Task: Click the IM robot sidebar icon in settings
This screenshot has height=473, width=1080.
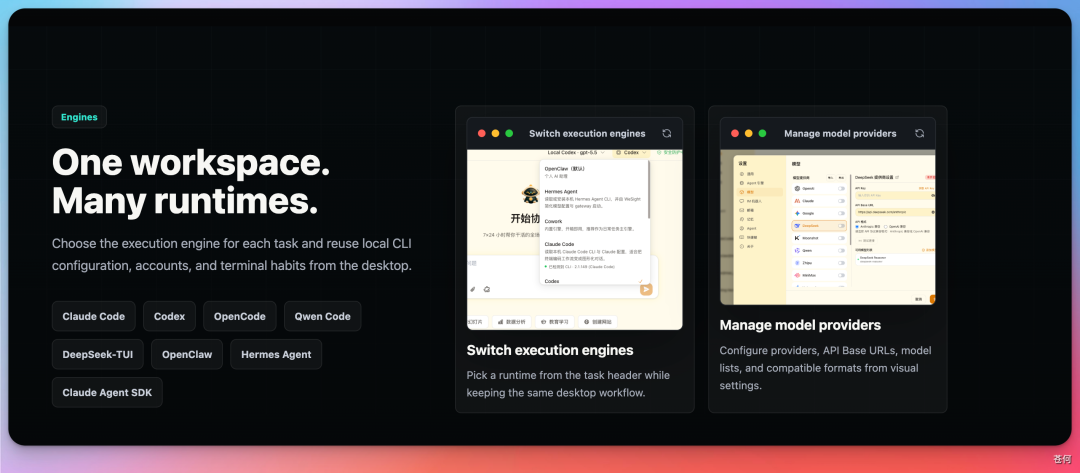Action: (x=742, y=201)
